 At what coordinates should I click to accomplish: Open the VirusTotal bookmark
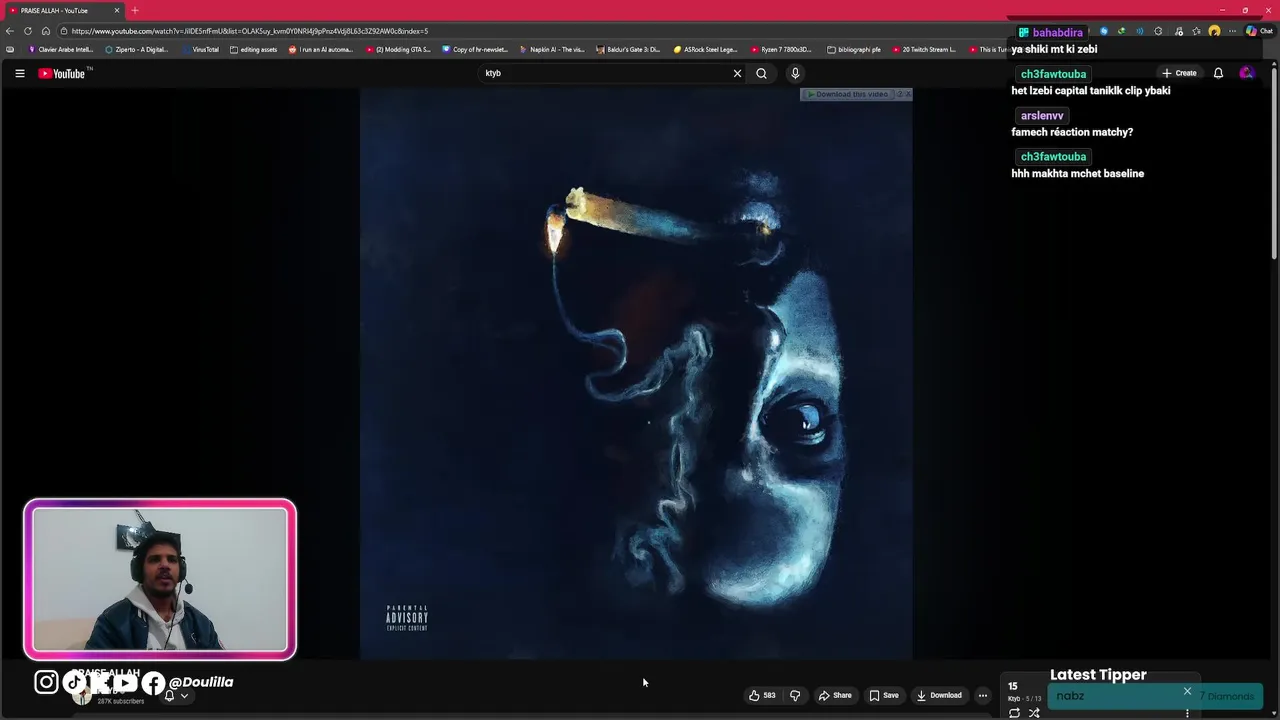click(201, 49)
